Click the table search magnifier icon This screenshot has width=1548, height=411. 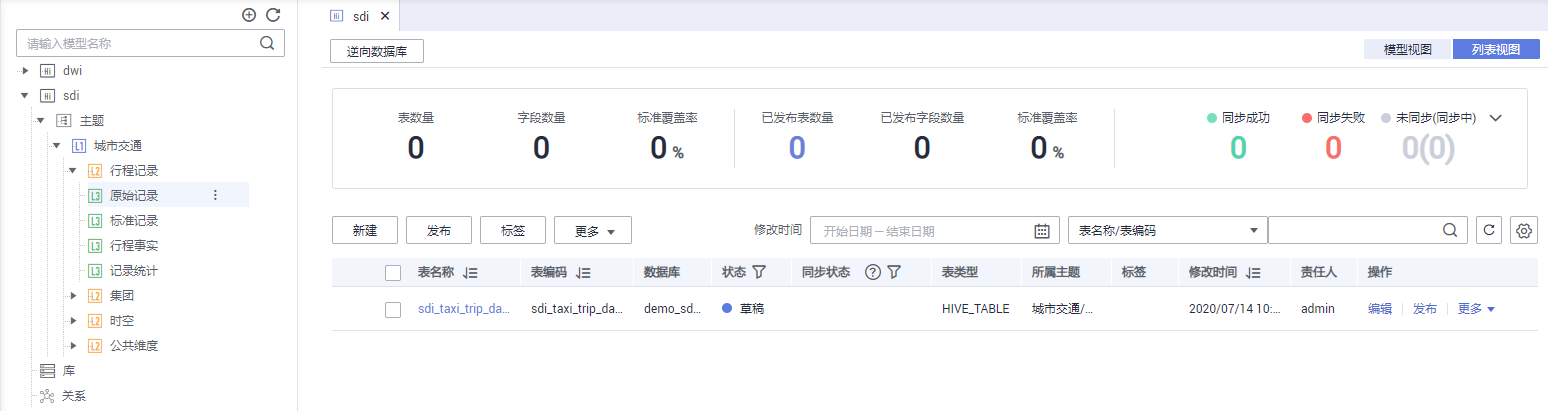(1450, 230)
